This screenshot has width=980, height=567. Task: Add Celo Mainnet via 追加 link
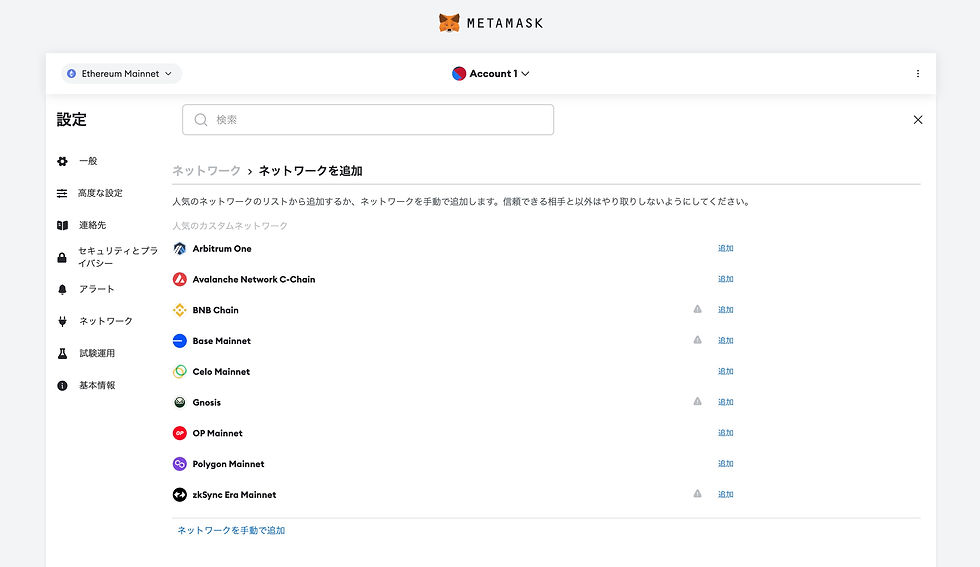(725, 371)
